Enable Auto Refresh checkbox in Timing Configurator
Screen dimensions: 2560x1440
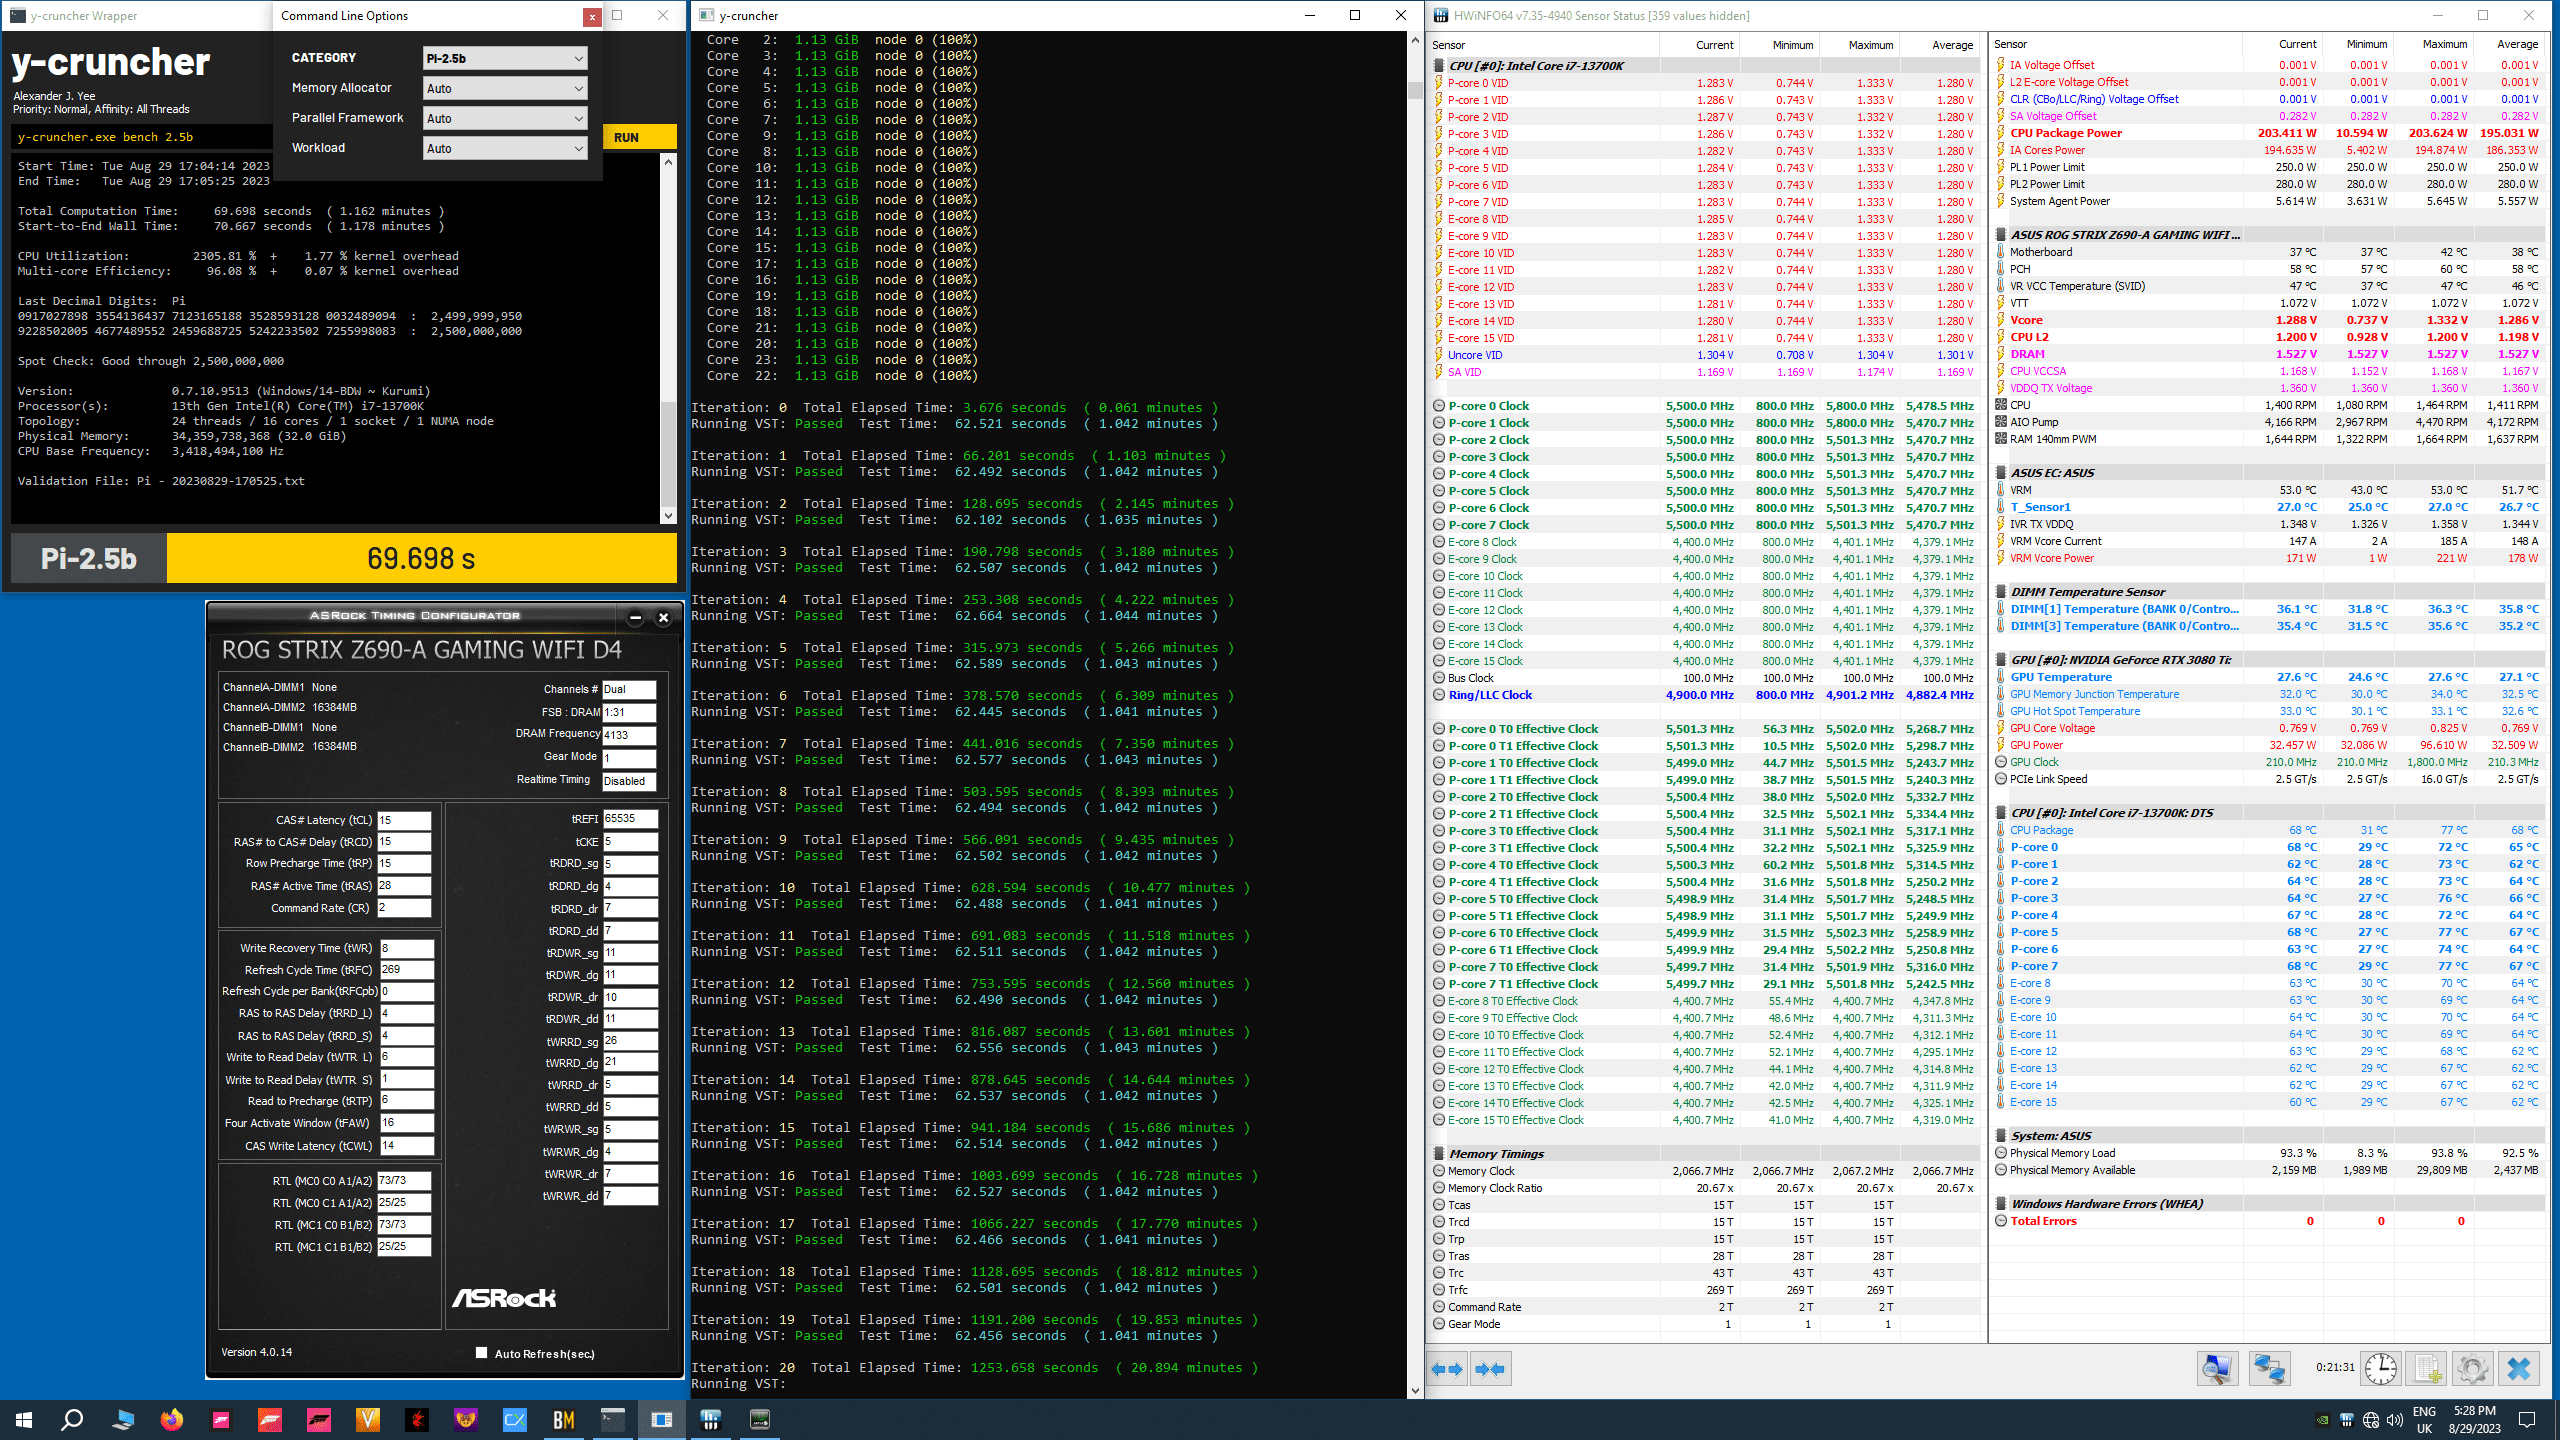tap(481, 1353)
